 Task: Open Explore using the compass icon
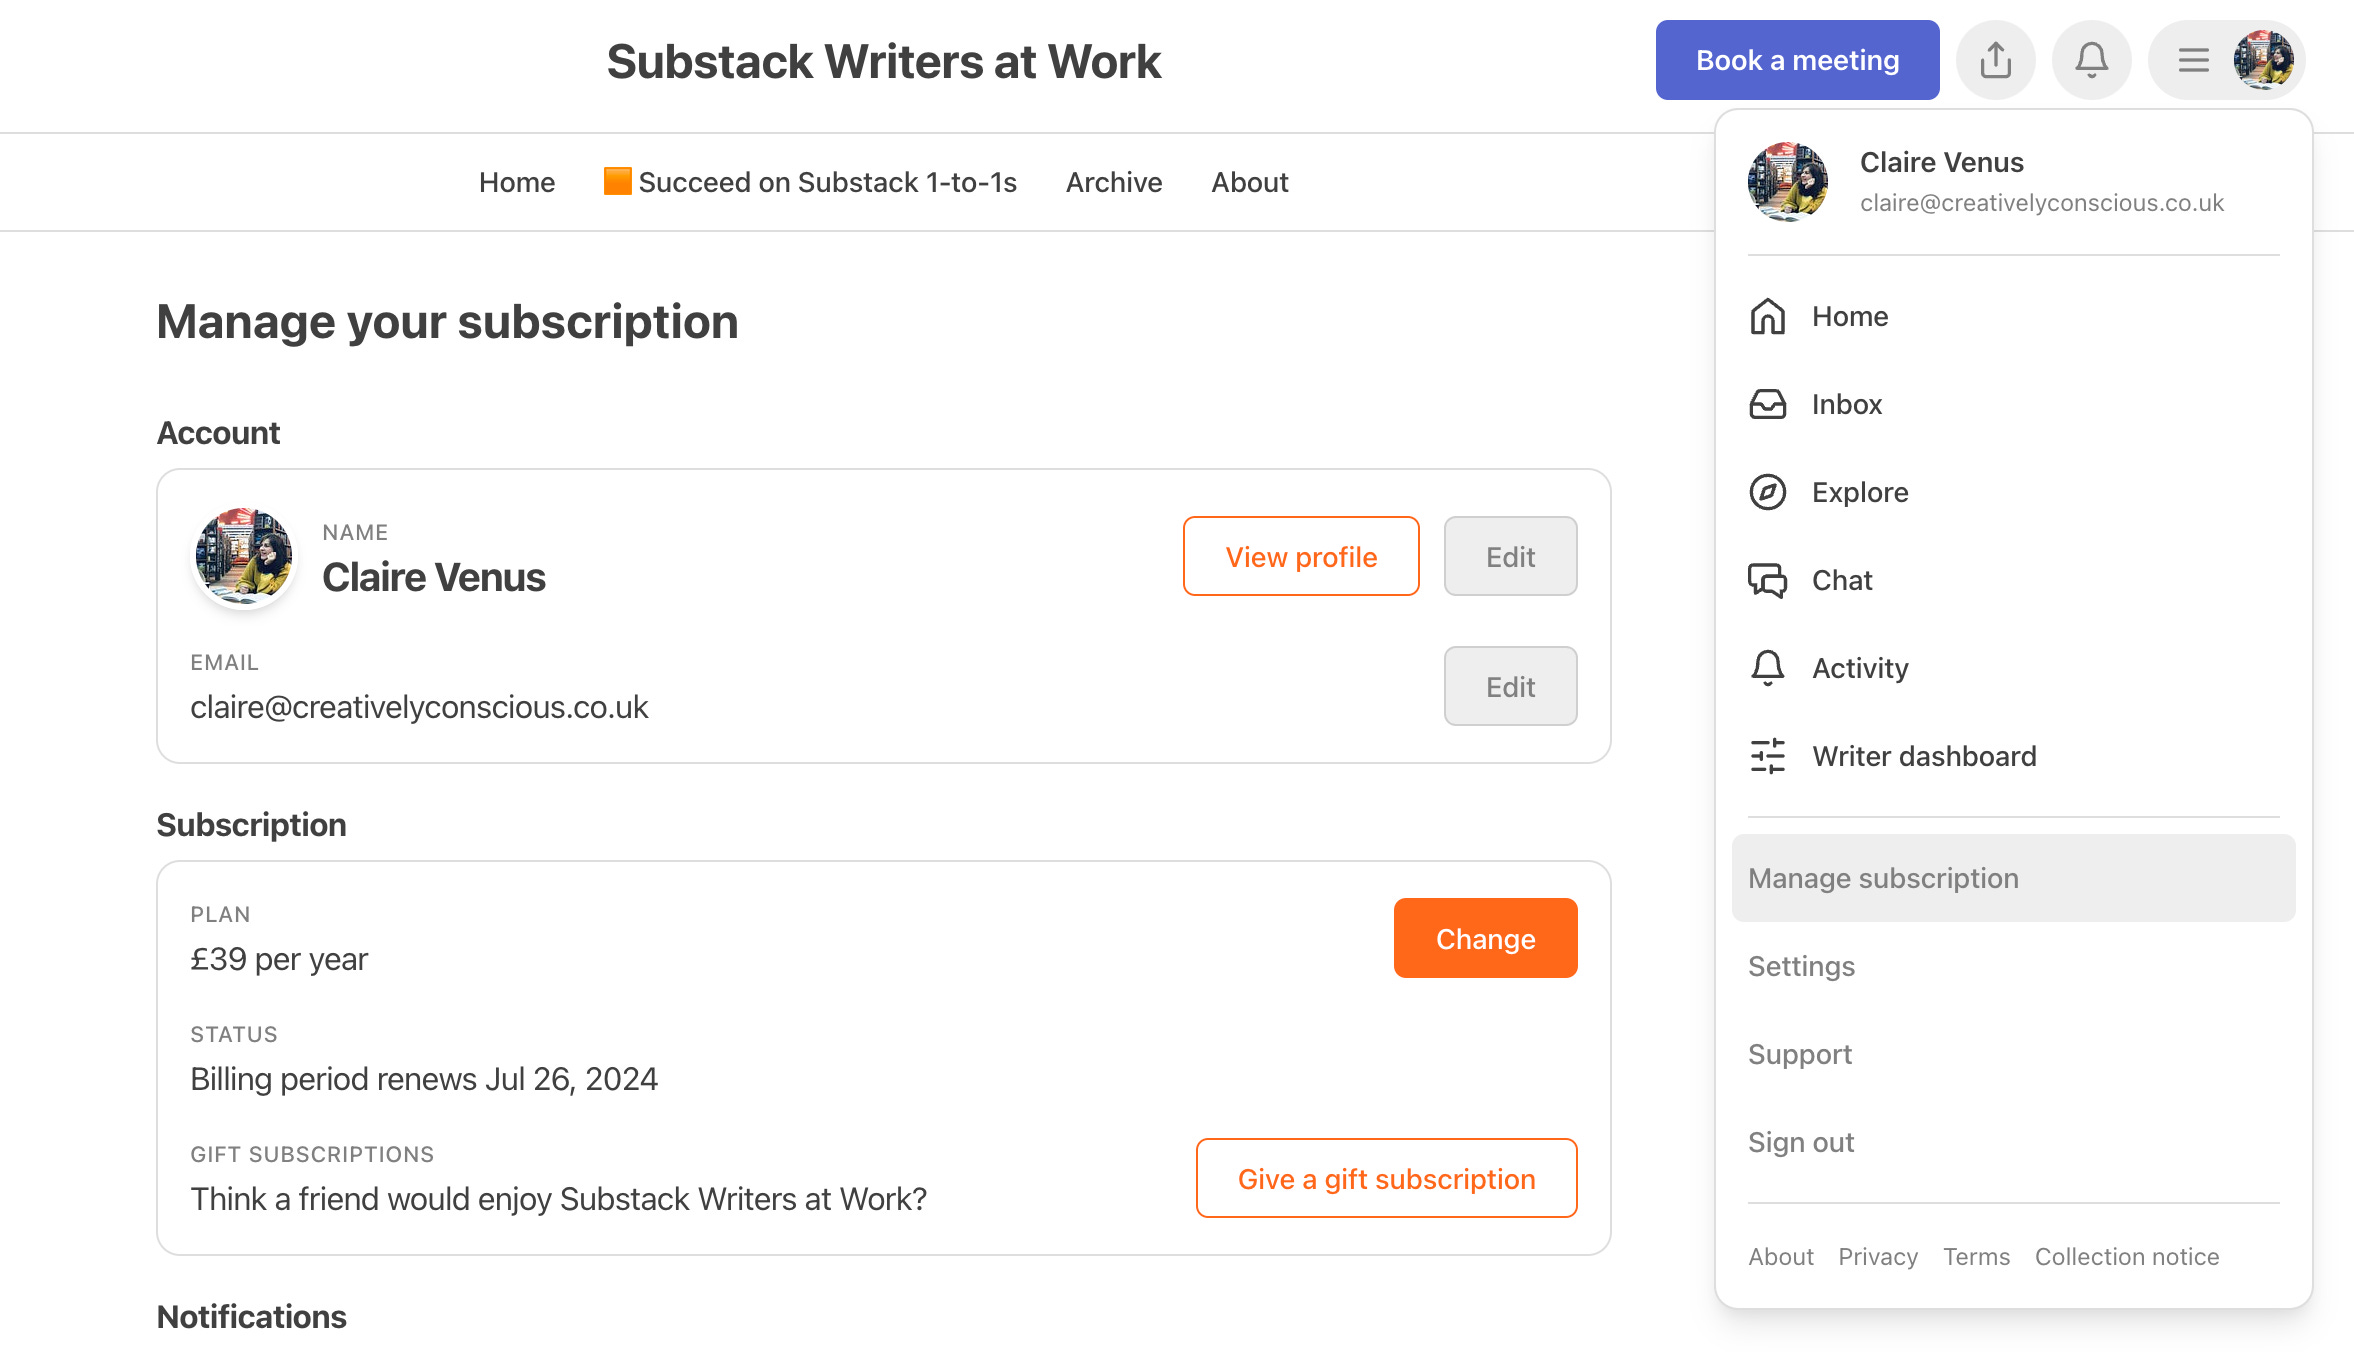(1768, 492)
